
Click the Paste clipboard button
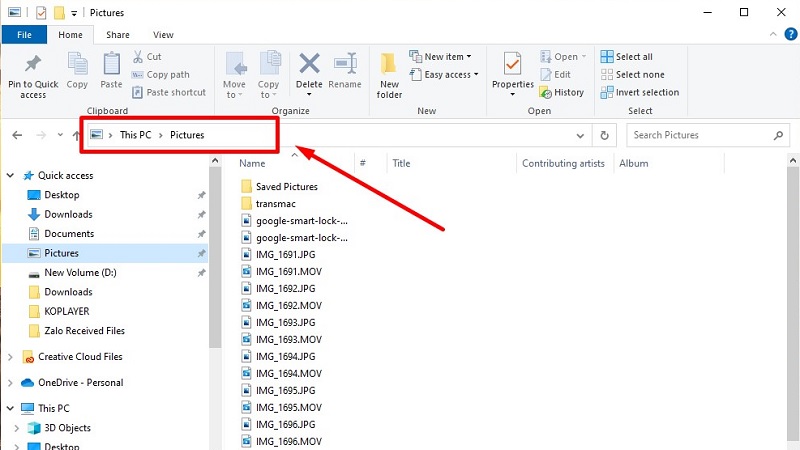(x=111, y=71)
